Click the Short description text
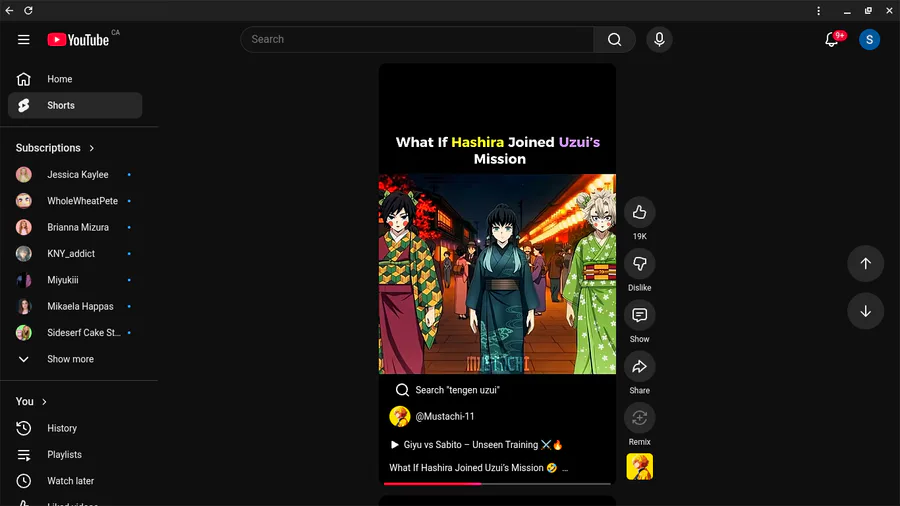Image resolution: width=900 pixels, height=506 pixels. coord(473,468)
